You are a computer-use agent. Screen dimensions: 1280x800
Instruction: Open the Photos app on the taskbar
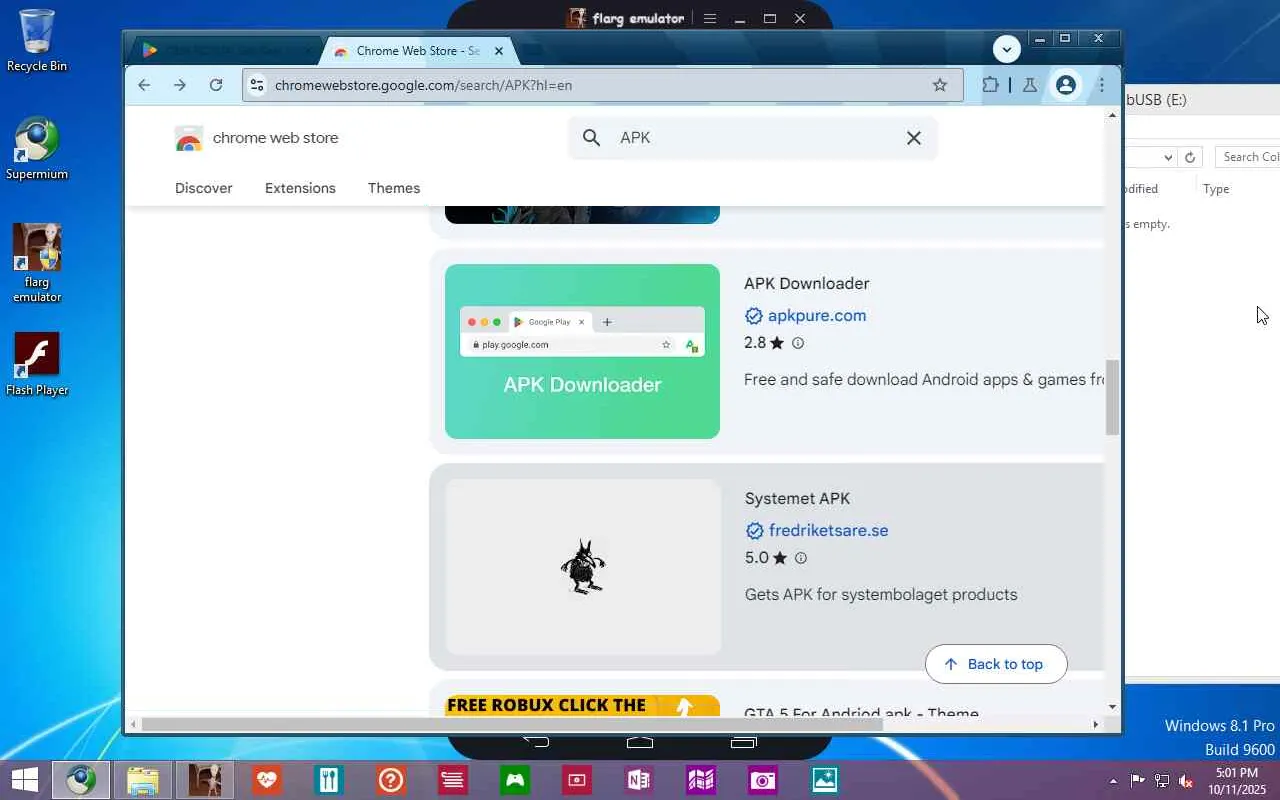tap(825, 780)
